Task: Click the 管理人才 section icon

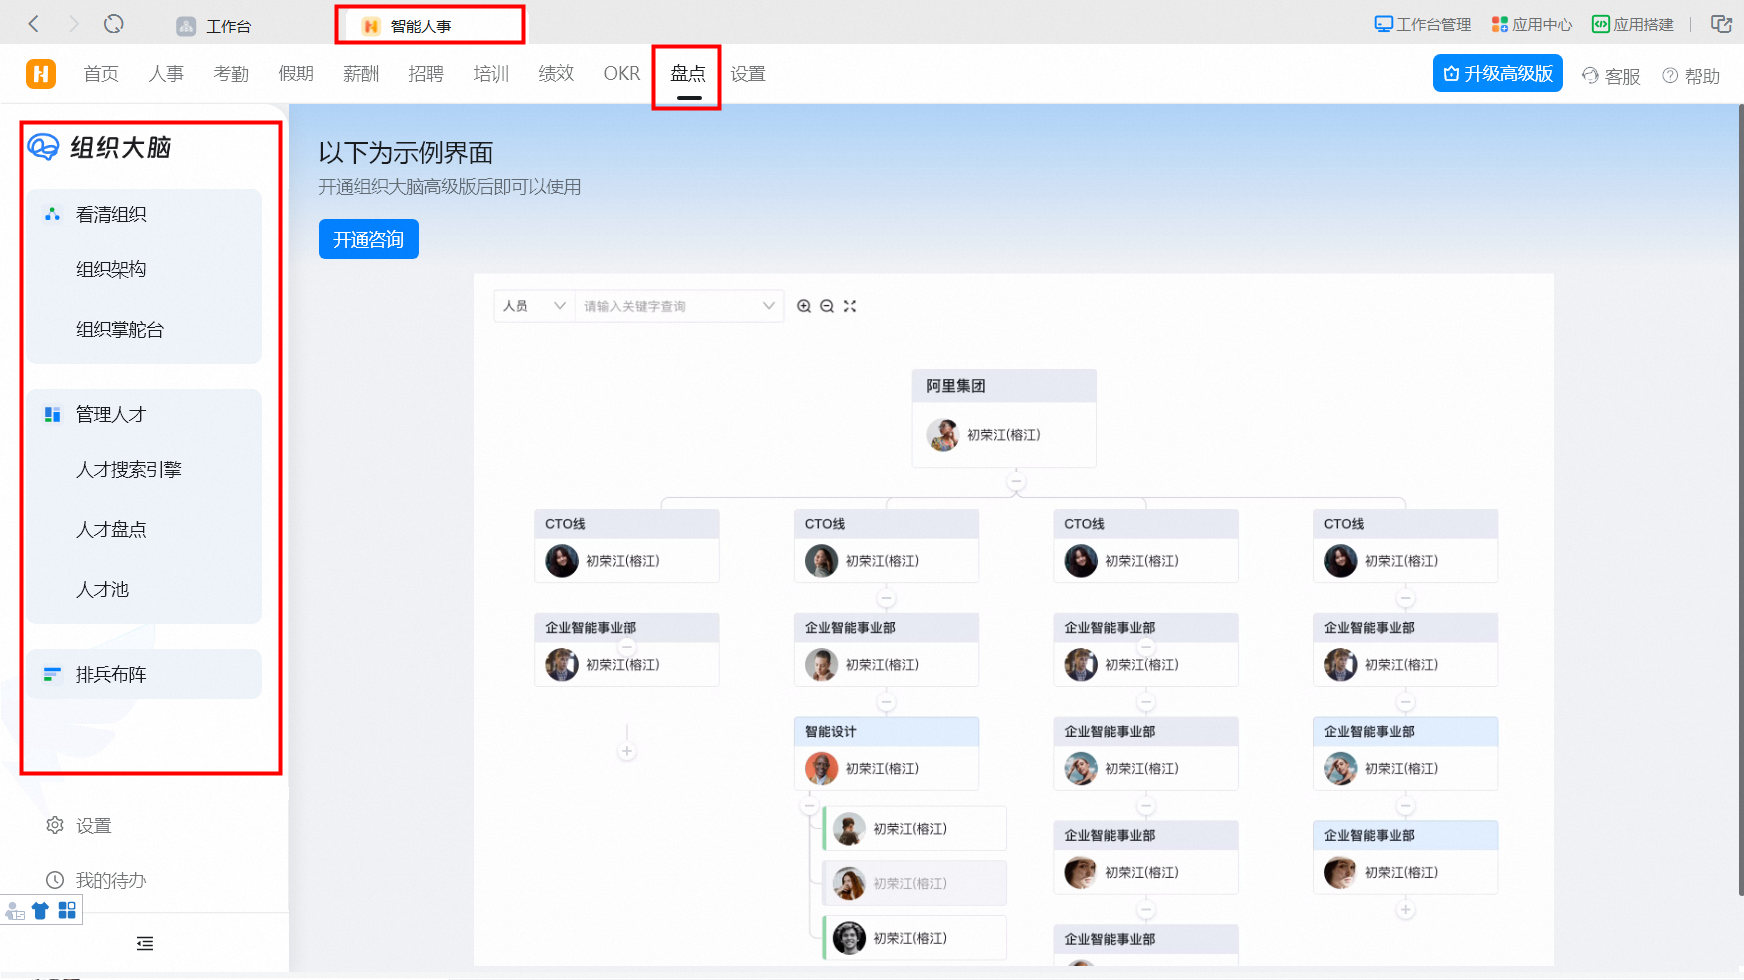Action: tap(52, 414)
